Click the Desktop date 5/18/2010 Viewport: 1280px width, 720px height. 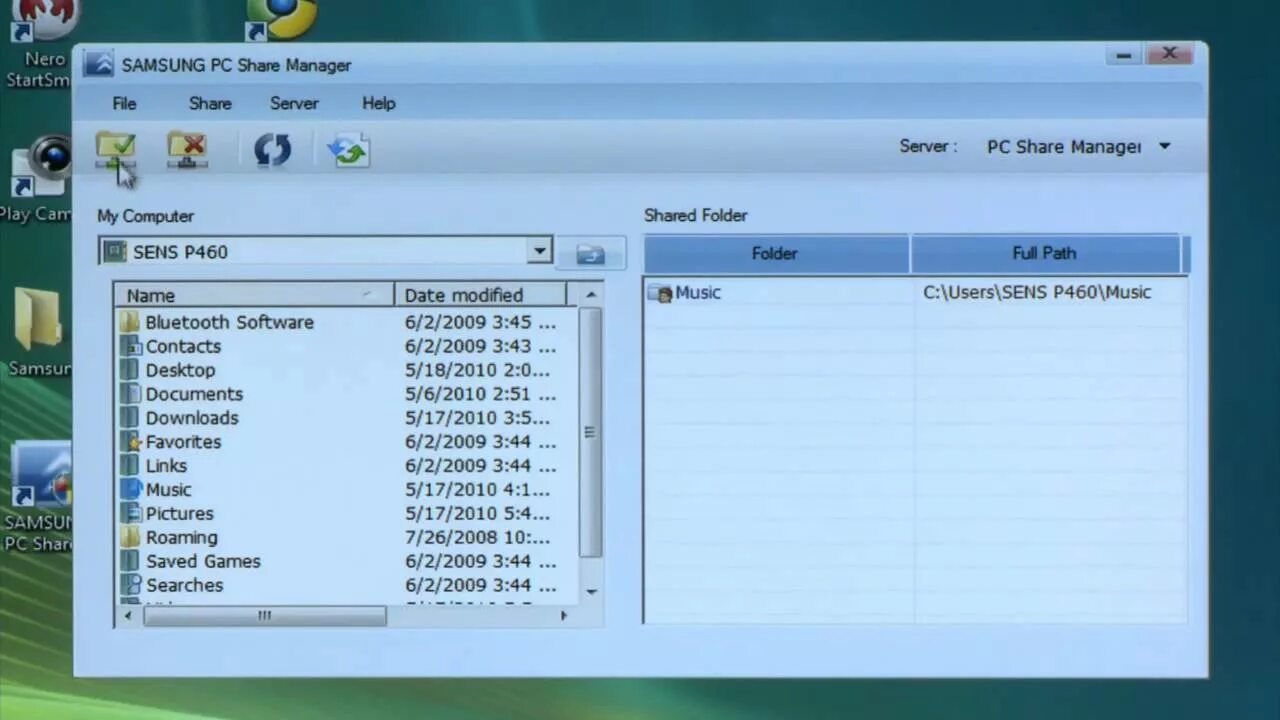tap(477, 370)
